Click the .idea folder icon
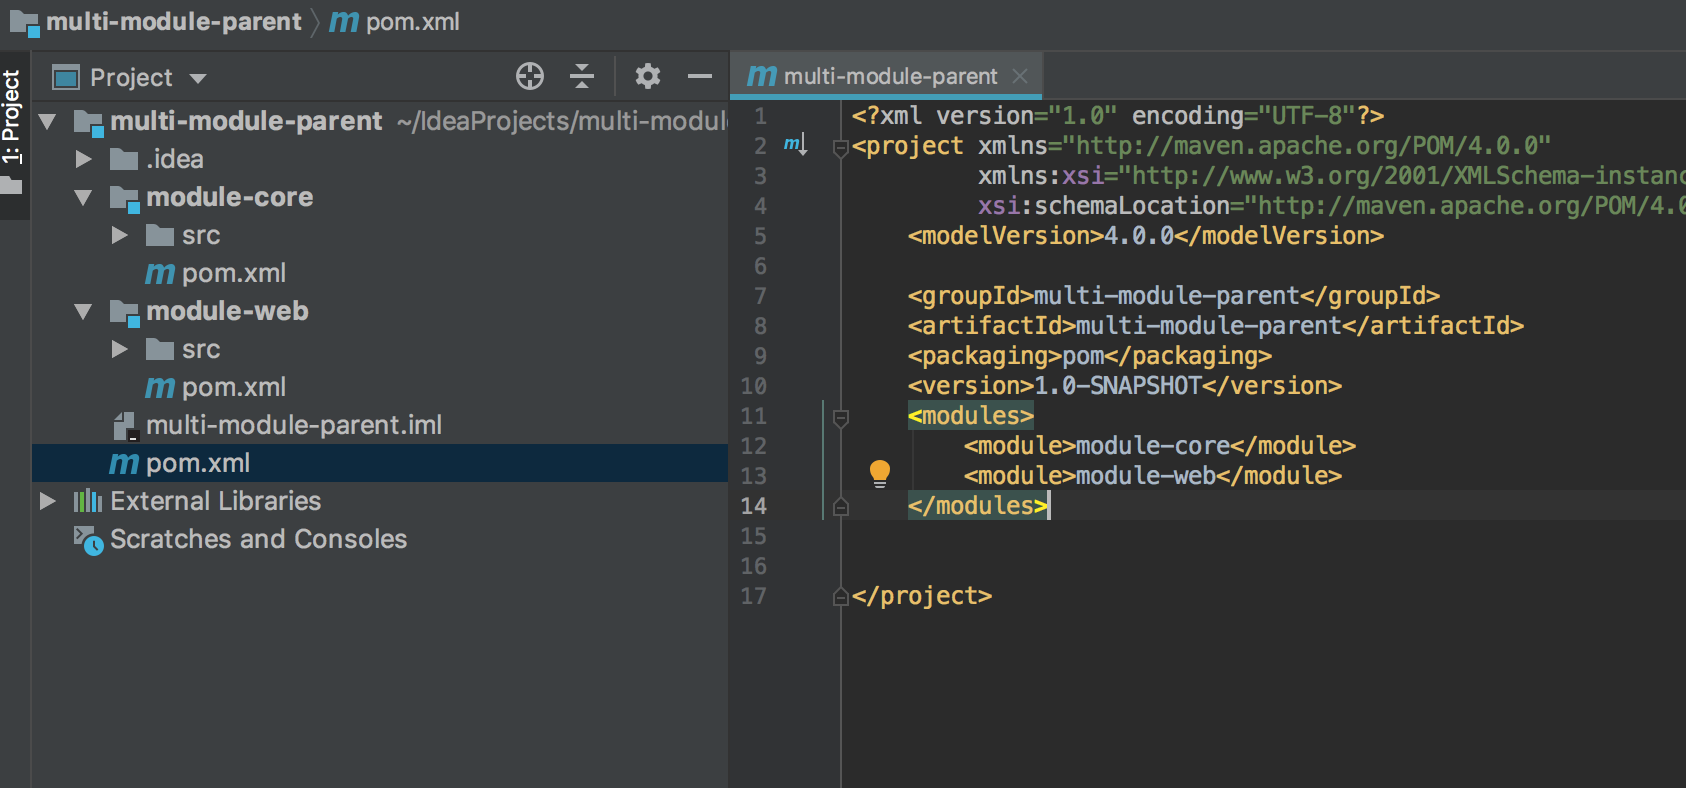Image resolution: width=1686 pixels, height=788 pixels. [124, 159]
